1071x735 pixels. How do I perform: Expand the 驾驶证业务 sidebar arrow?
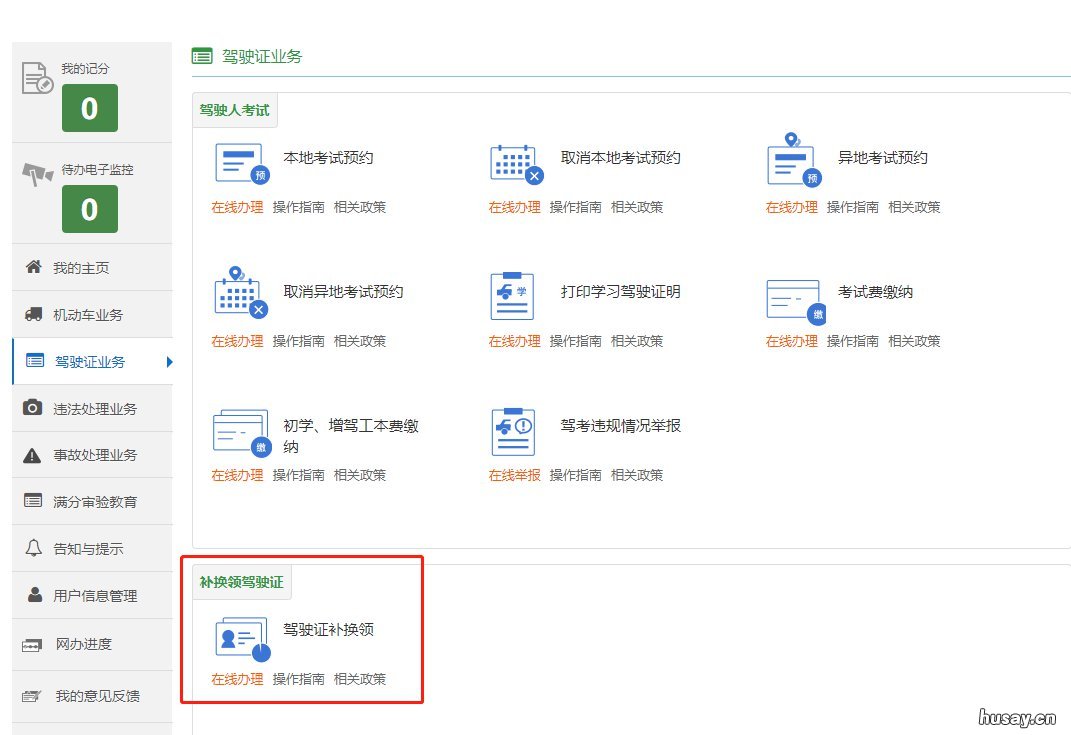pos(169,363)
